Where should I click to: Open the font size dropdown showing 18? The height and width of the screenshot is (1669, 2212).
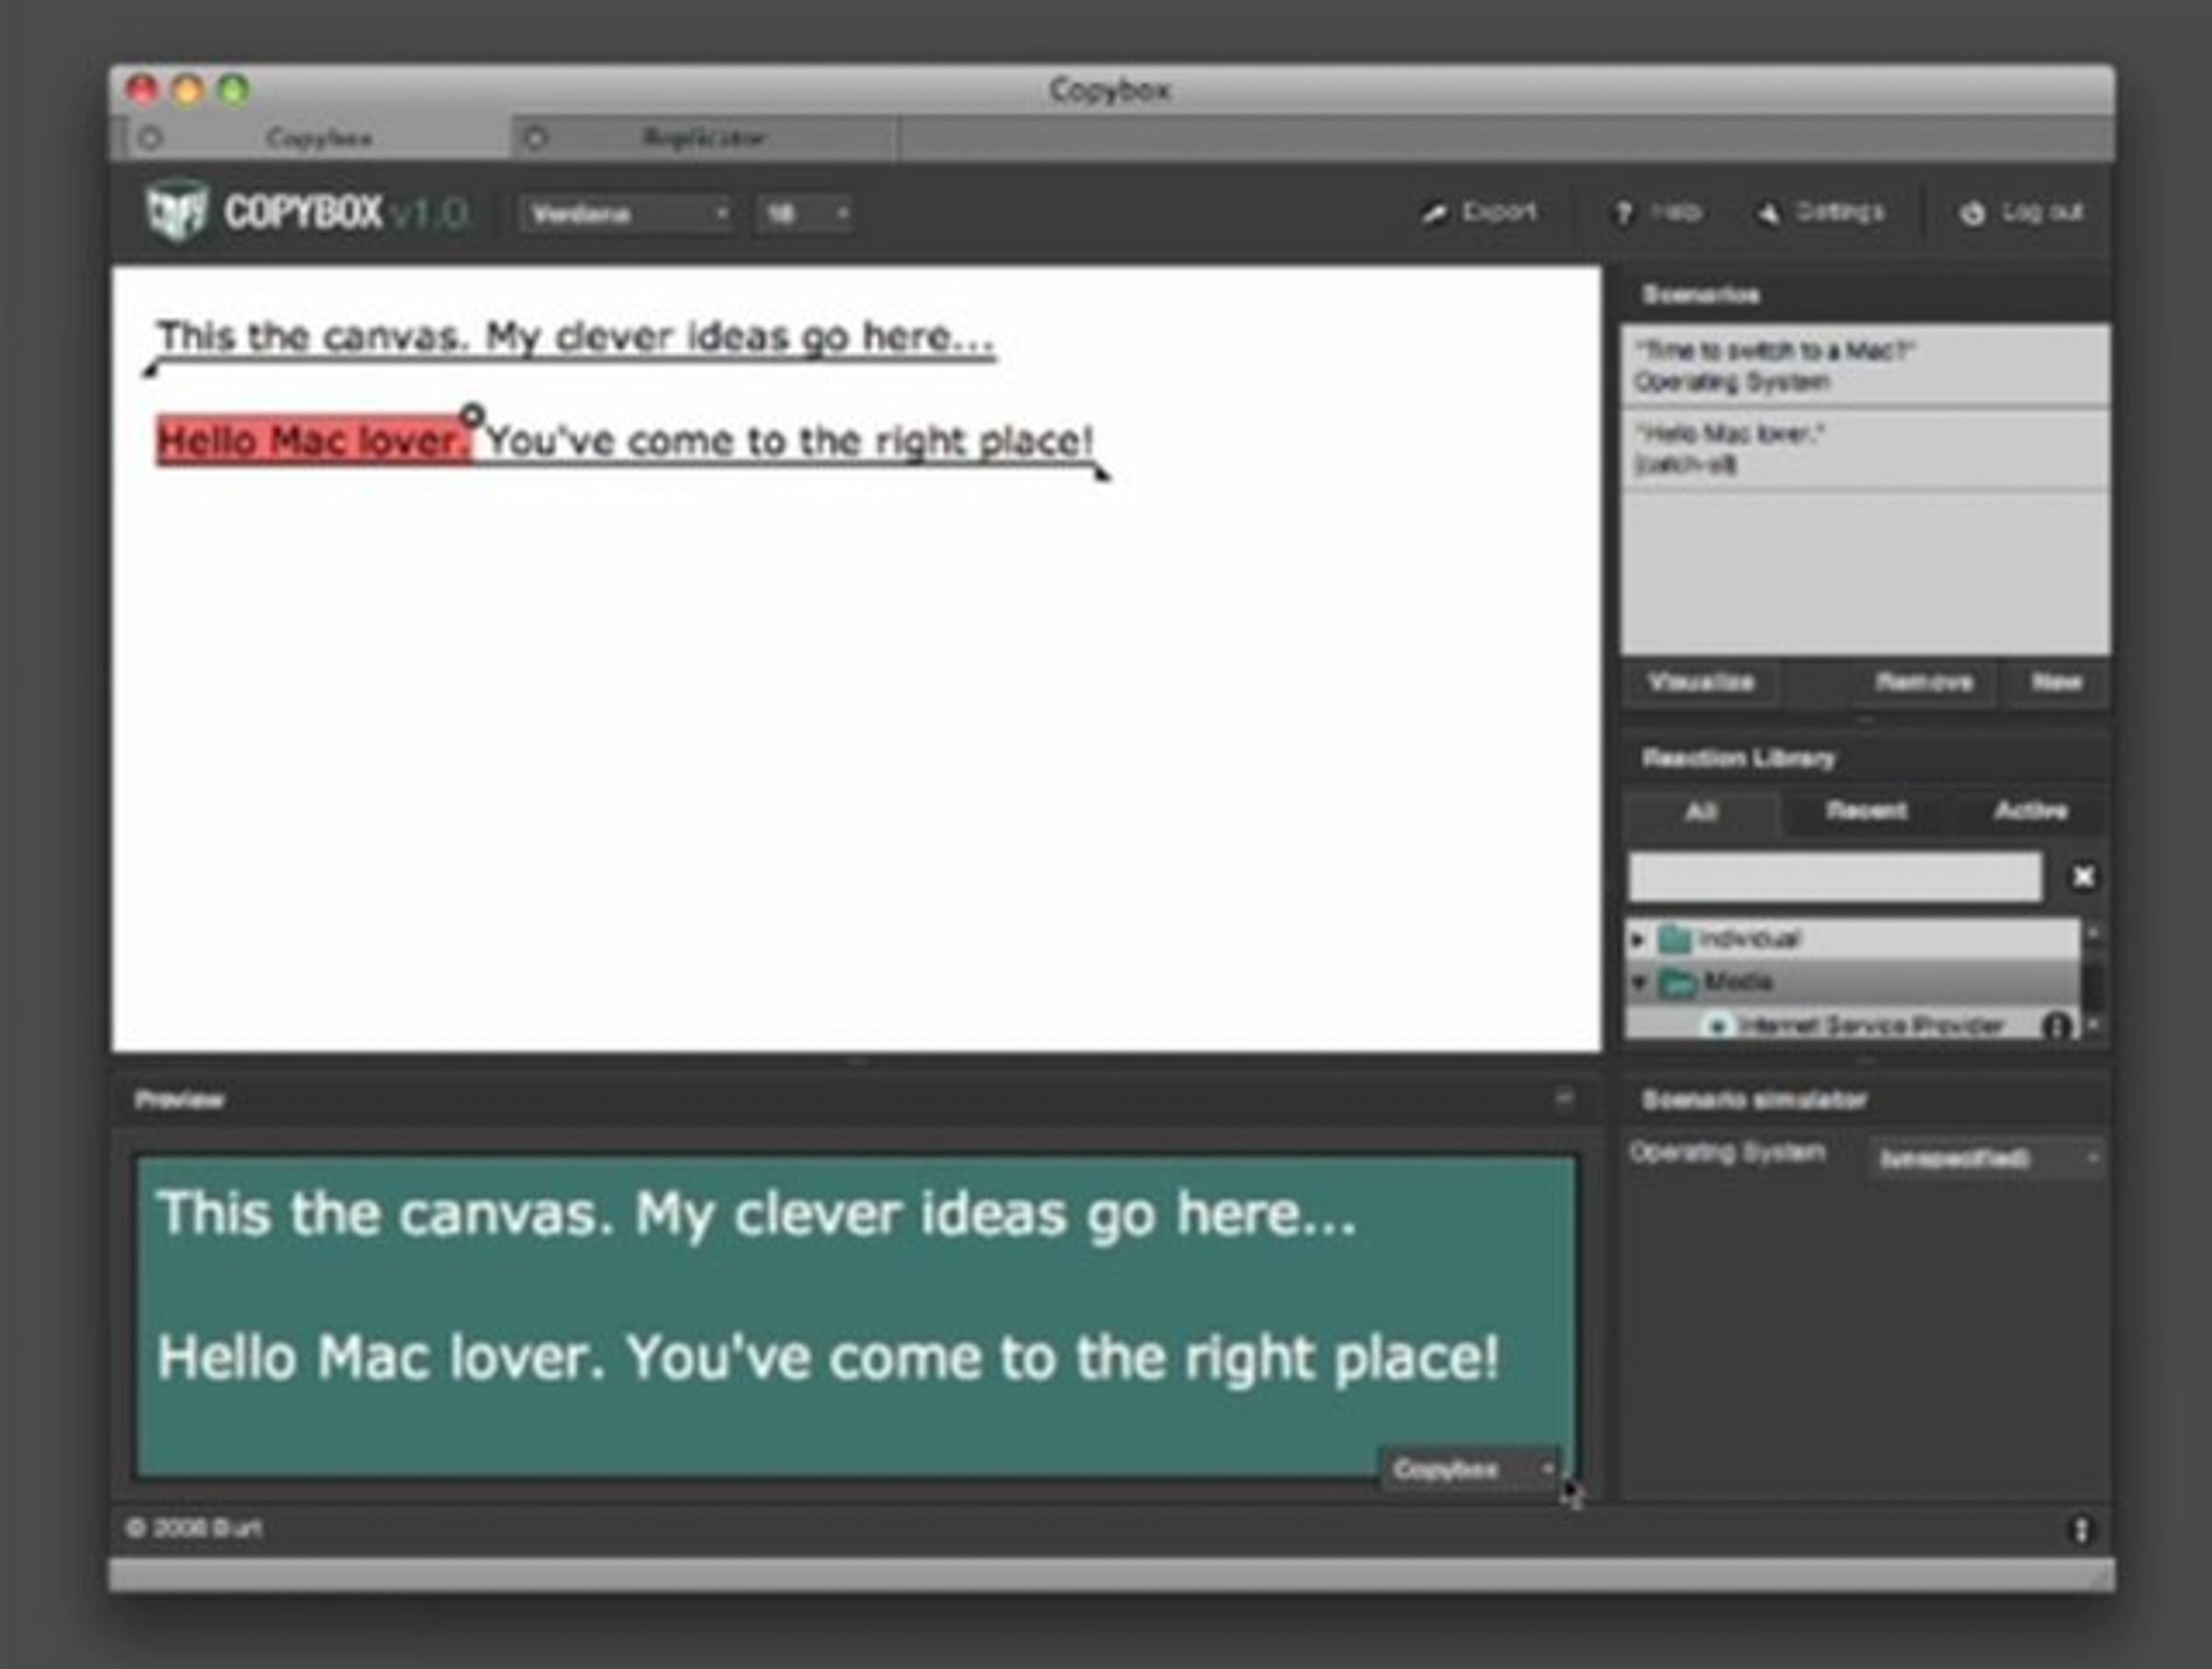[804, 214]
